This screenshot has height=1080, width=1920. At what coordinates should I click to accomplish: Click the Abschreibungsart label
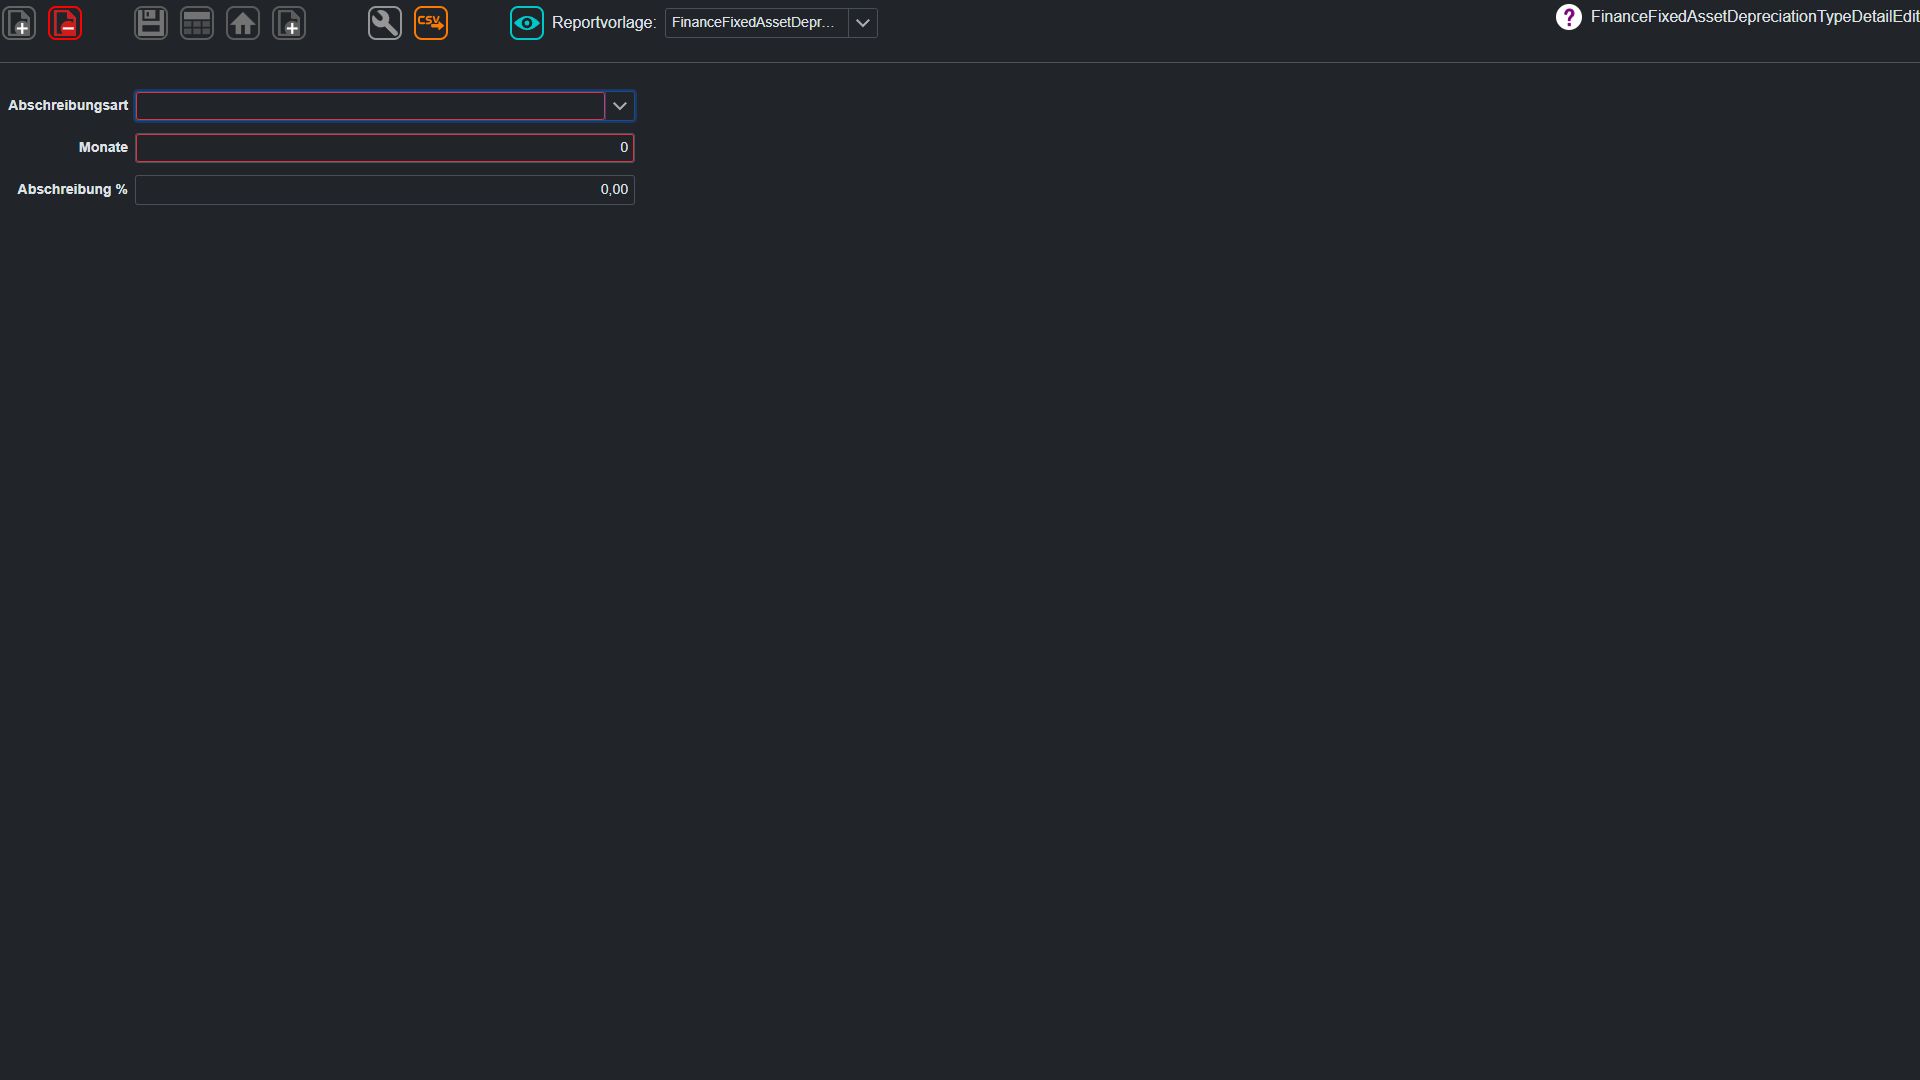click(x=68, y=105)
